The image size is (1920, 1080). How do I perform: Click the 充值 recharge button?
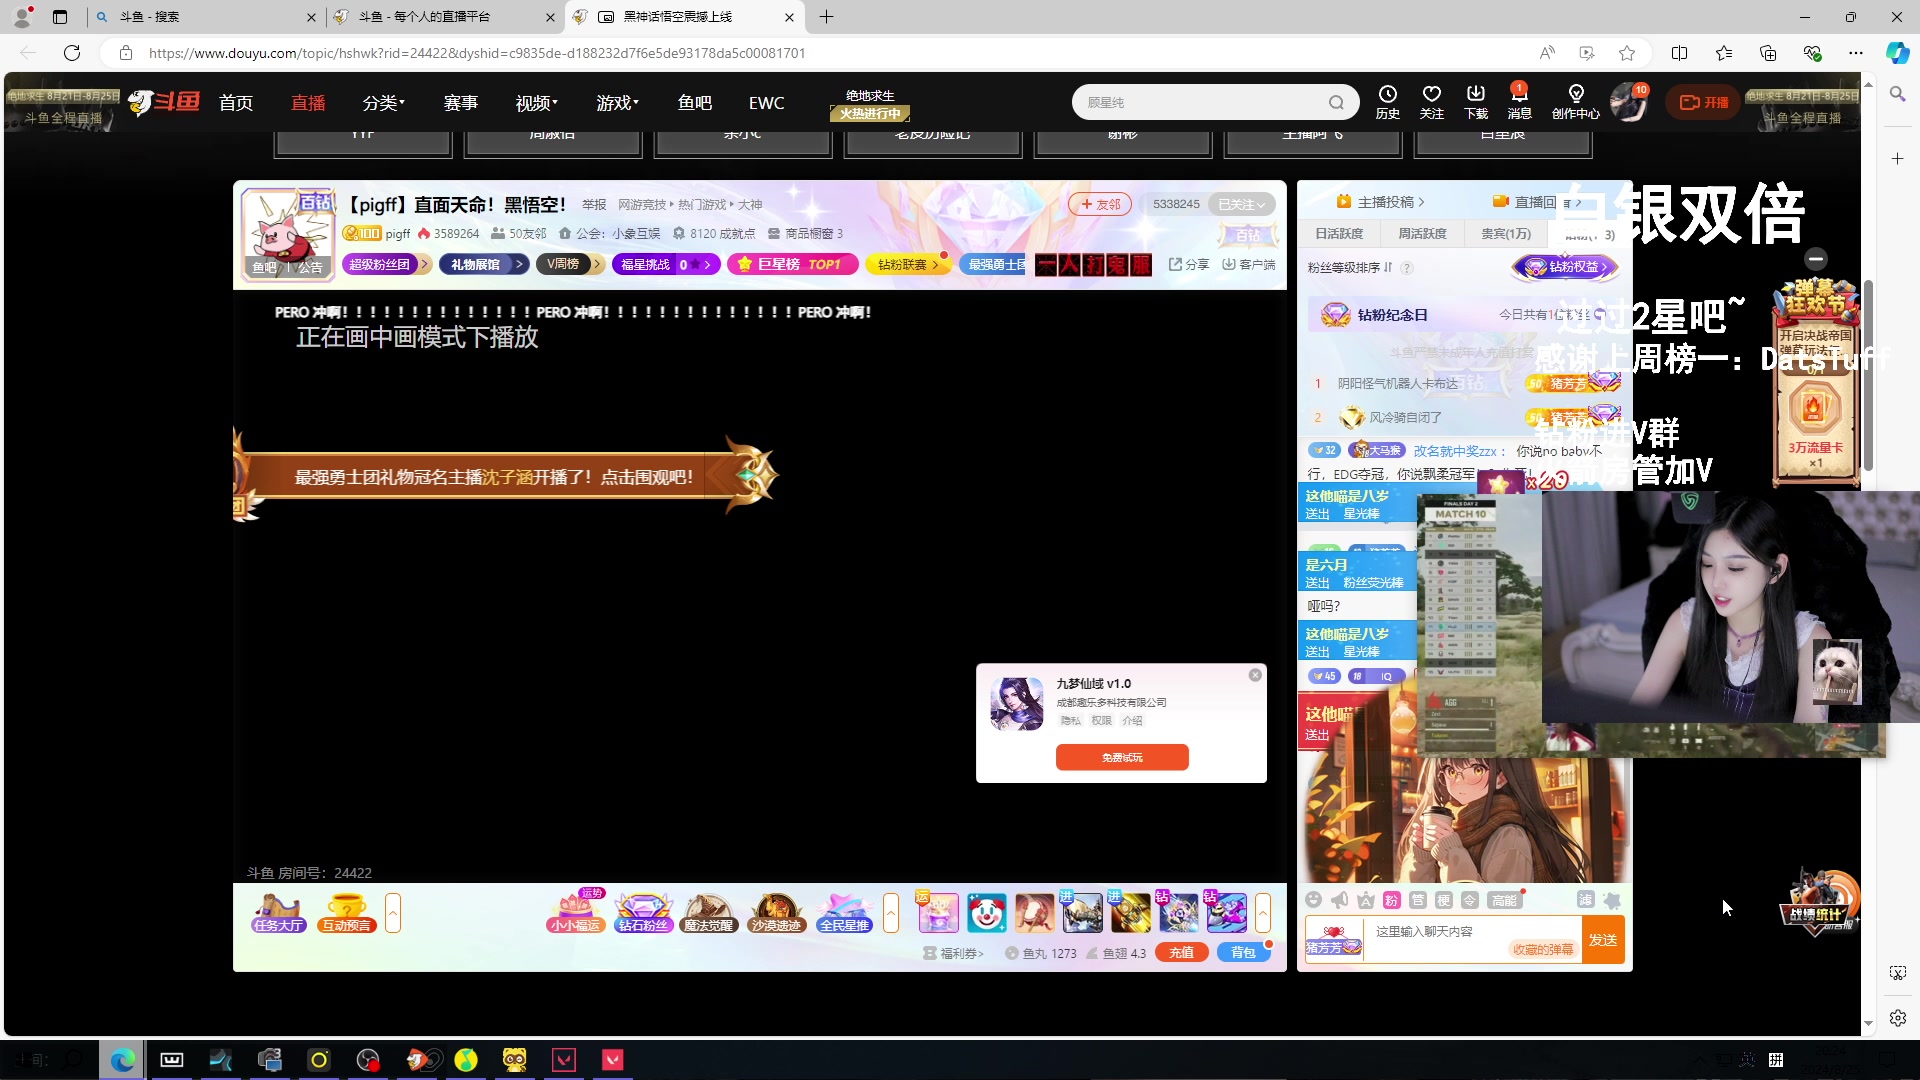tap(1181, 952)
